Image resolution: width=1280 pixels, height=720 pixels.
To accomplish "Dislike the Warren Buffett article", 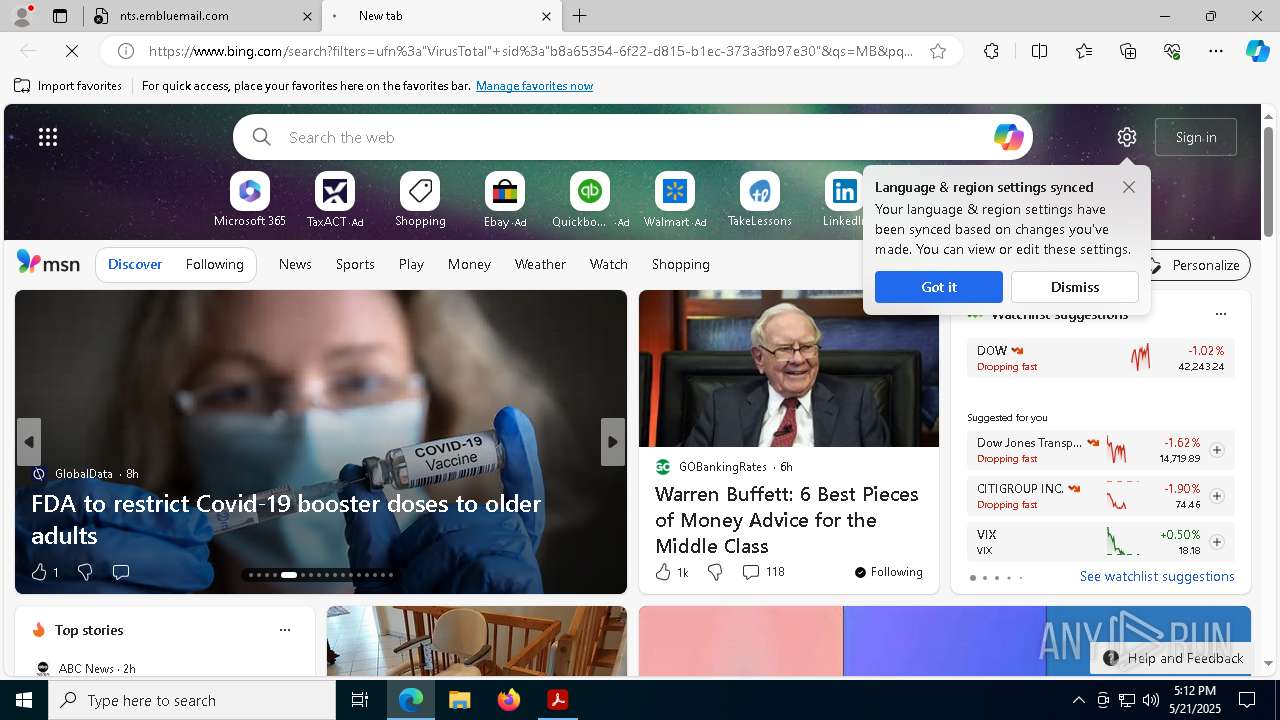I will [715, 572].
